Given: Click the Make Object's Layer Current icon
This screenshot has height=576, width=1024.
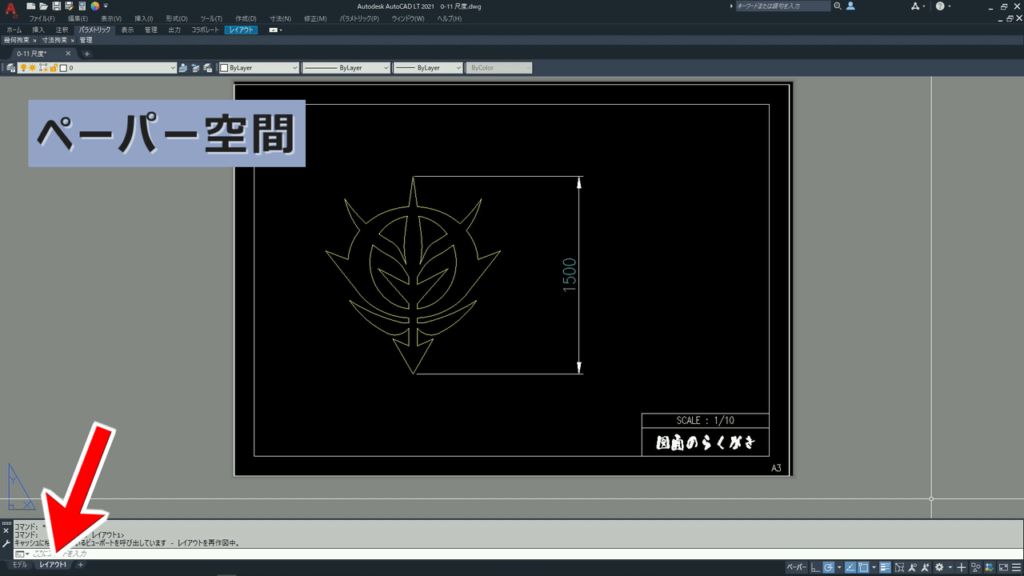Looking at the screenshot, I should pos(183,68).
